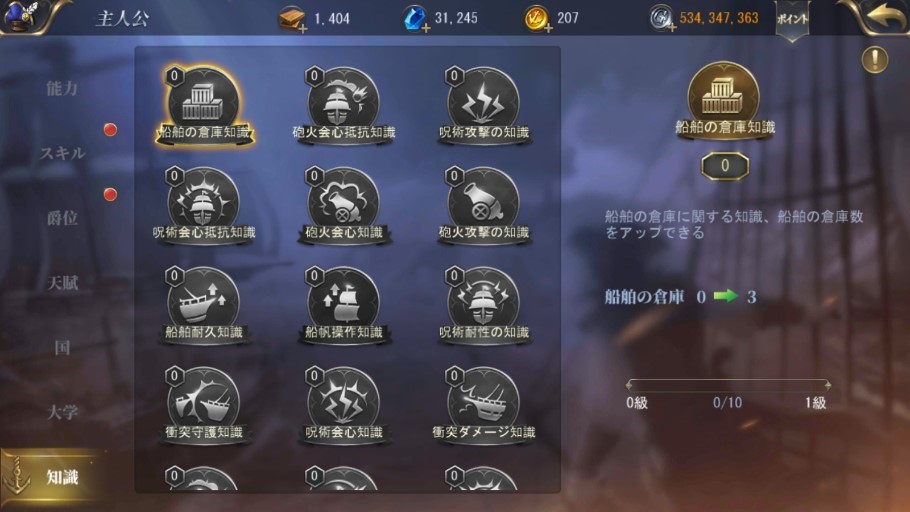Screen dimensions: 910x512
Task: Click the exclamation info icon
Action: 875,59
